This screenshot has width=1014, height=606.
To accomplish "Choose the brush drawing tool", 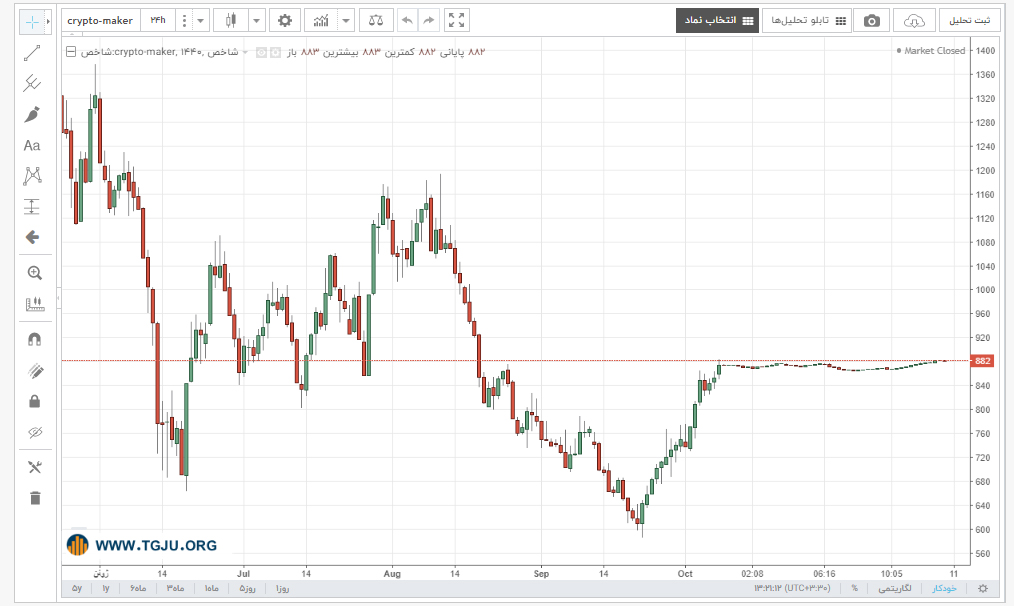I will pos(32,114).
